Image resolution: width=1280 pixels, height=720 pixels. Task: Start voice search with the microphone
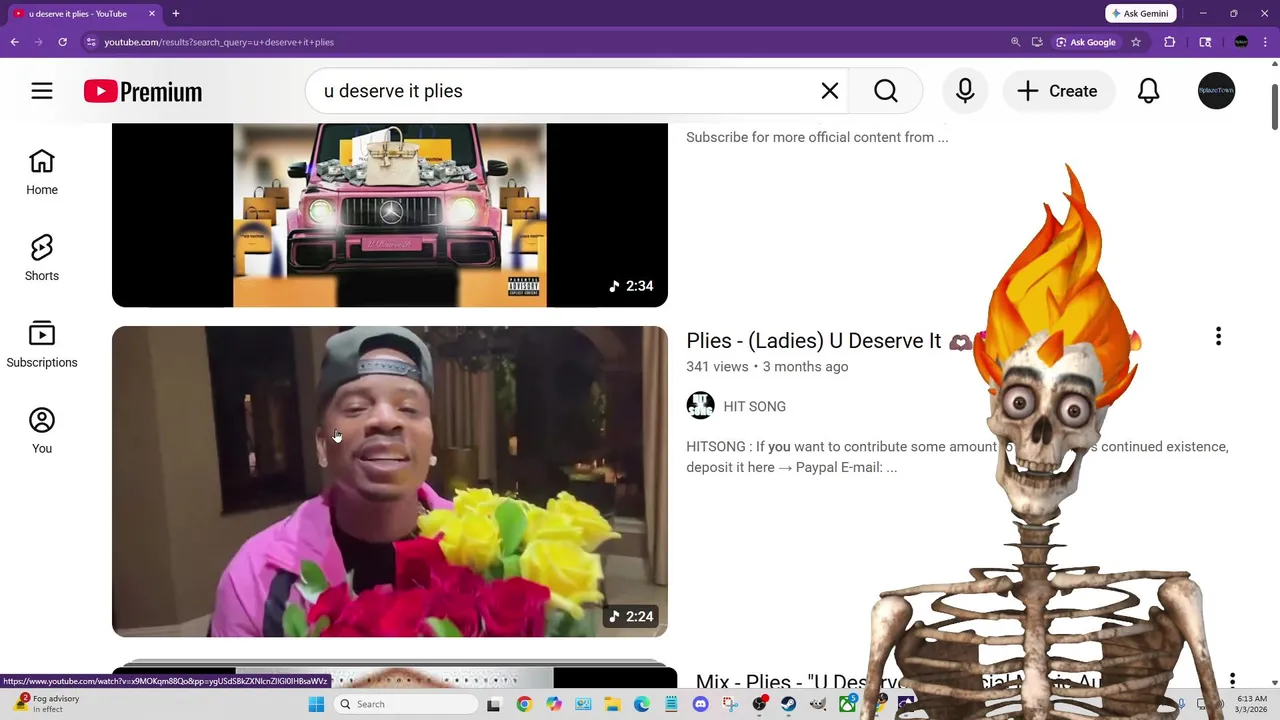click(x=965, y=91)
